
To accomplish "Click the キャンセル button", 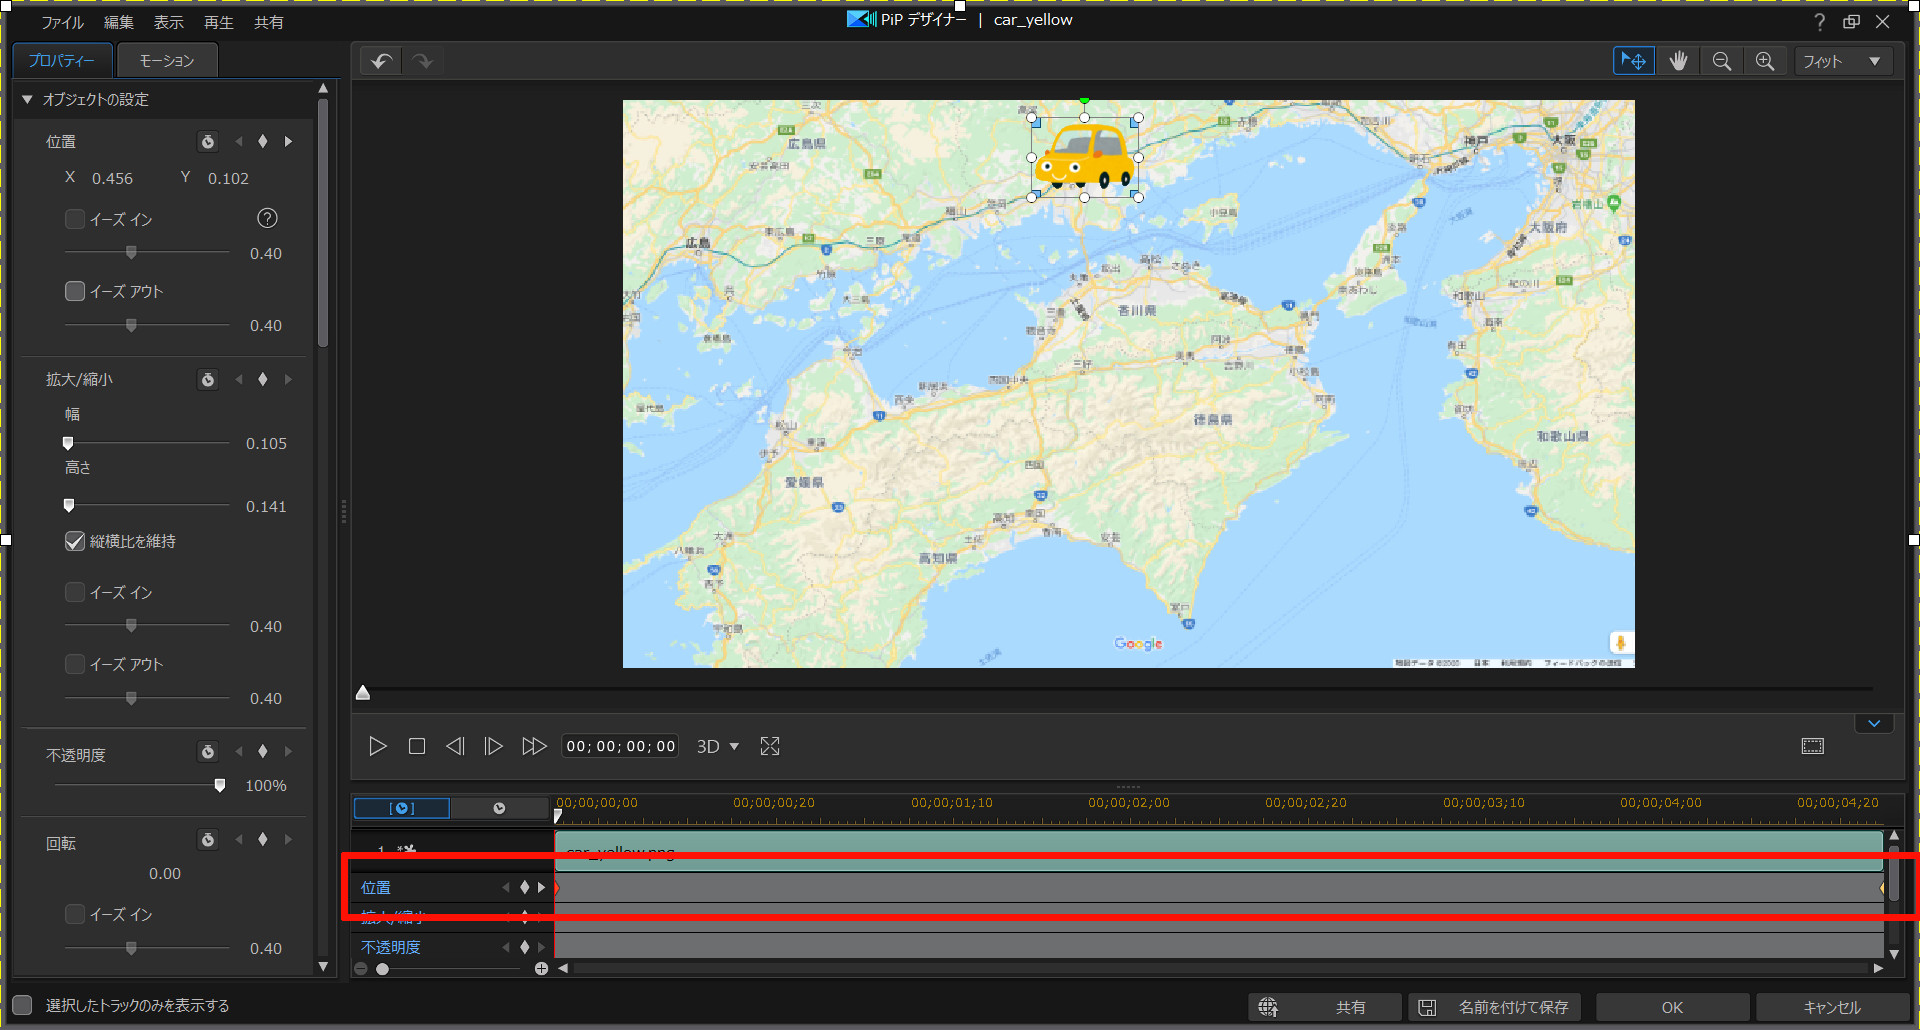I will [1832, 1007].
